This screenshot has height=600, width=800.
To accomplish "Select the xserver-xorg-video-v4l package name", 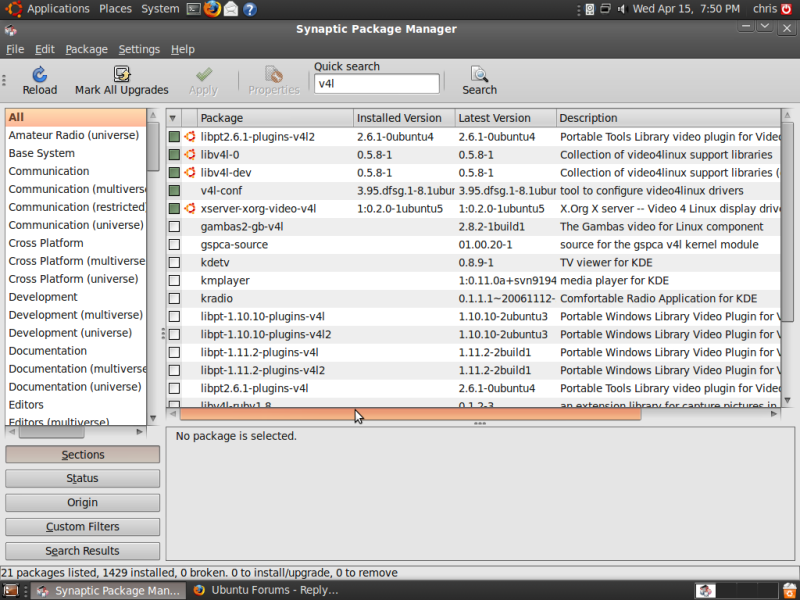I will coord(258,209).
